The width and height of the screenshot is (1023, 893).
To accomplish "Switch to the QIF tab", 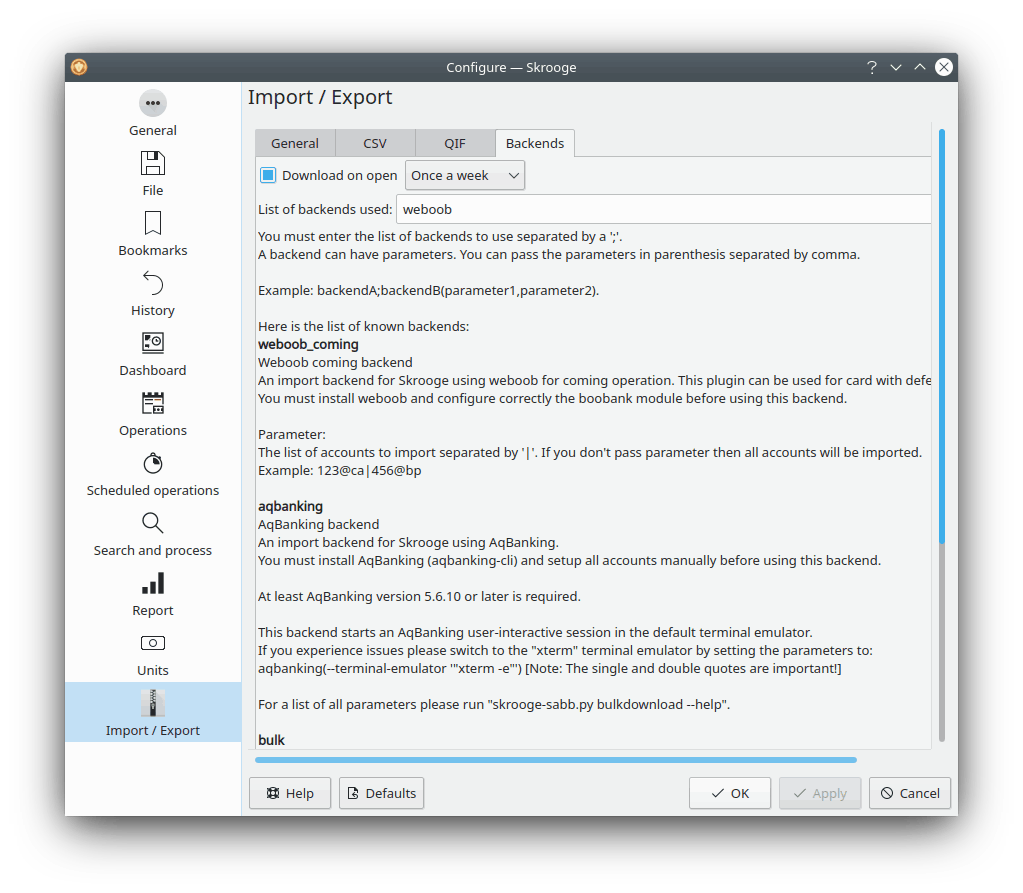I will coord(455,144).
